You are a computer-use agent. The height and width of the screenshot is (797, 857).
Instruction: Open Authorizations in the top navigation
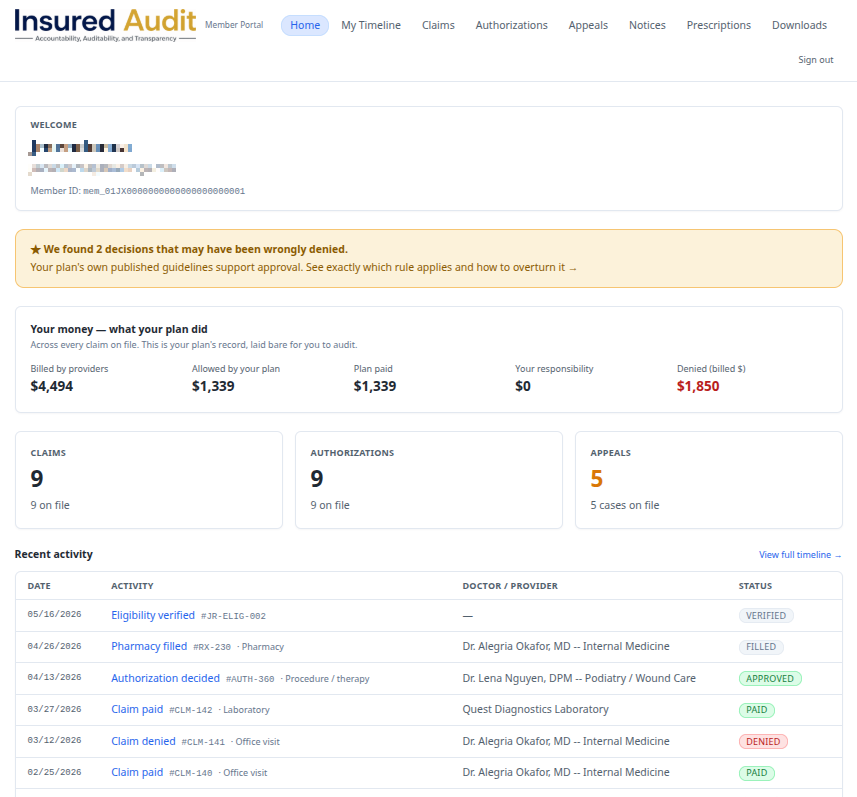tap(511, 25)
